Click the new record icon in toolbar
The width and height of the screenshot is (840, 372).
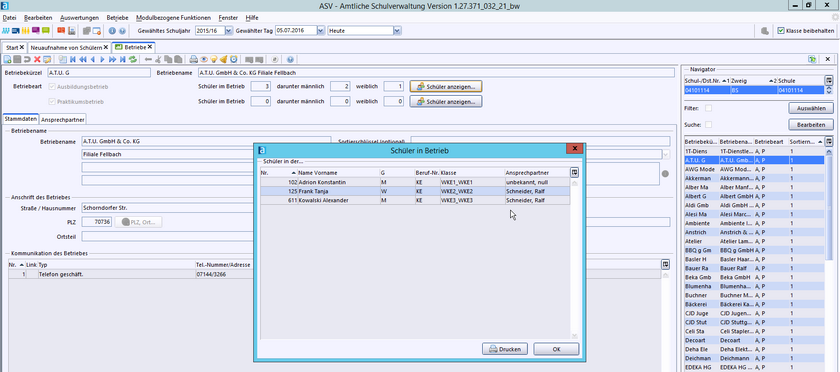tap(7, 59)
